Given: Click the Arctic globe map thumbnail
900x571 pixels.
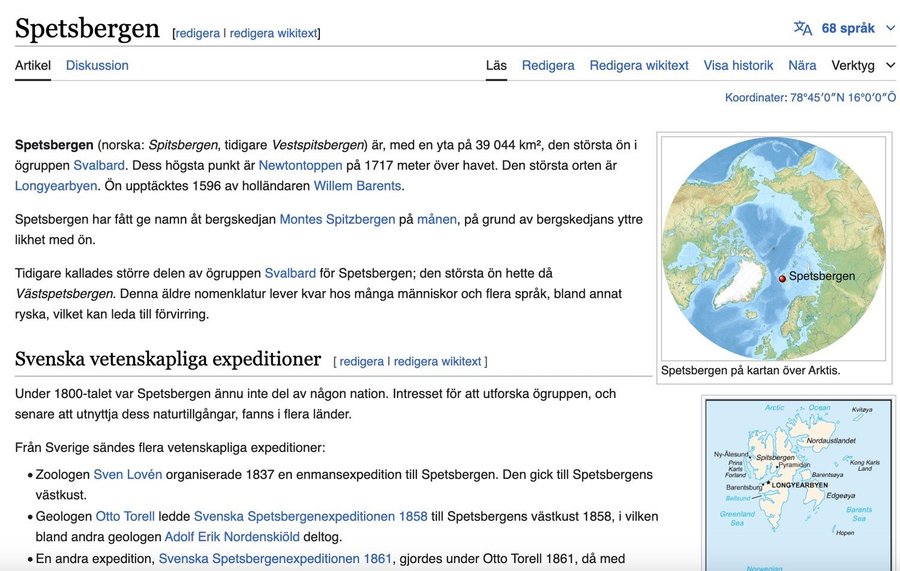Looking at the screenshot, I should click(773, 248).
